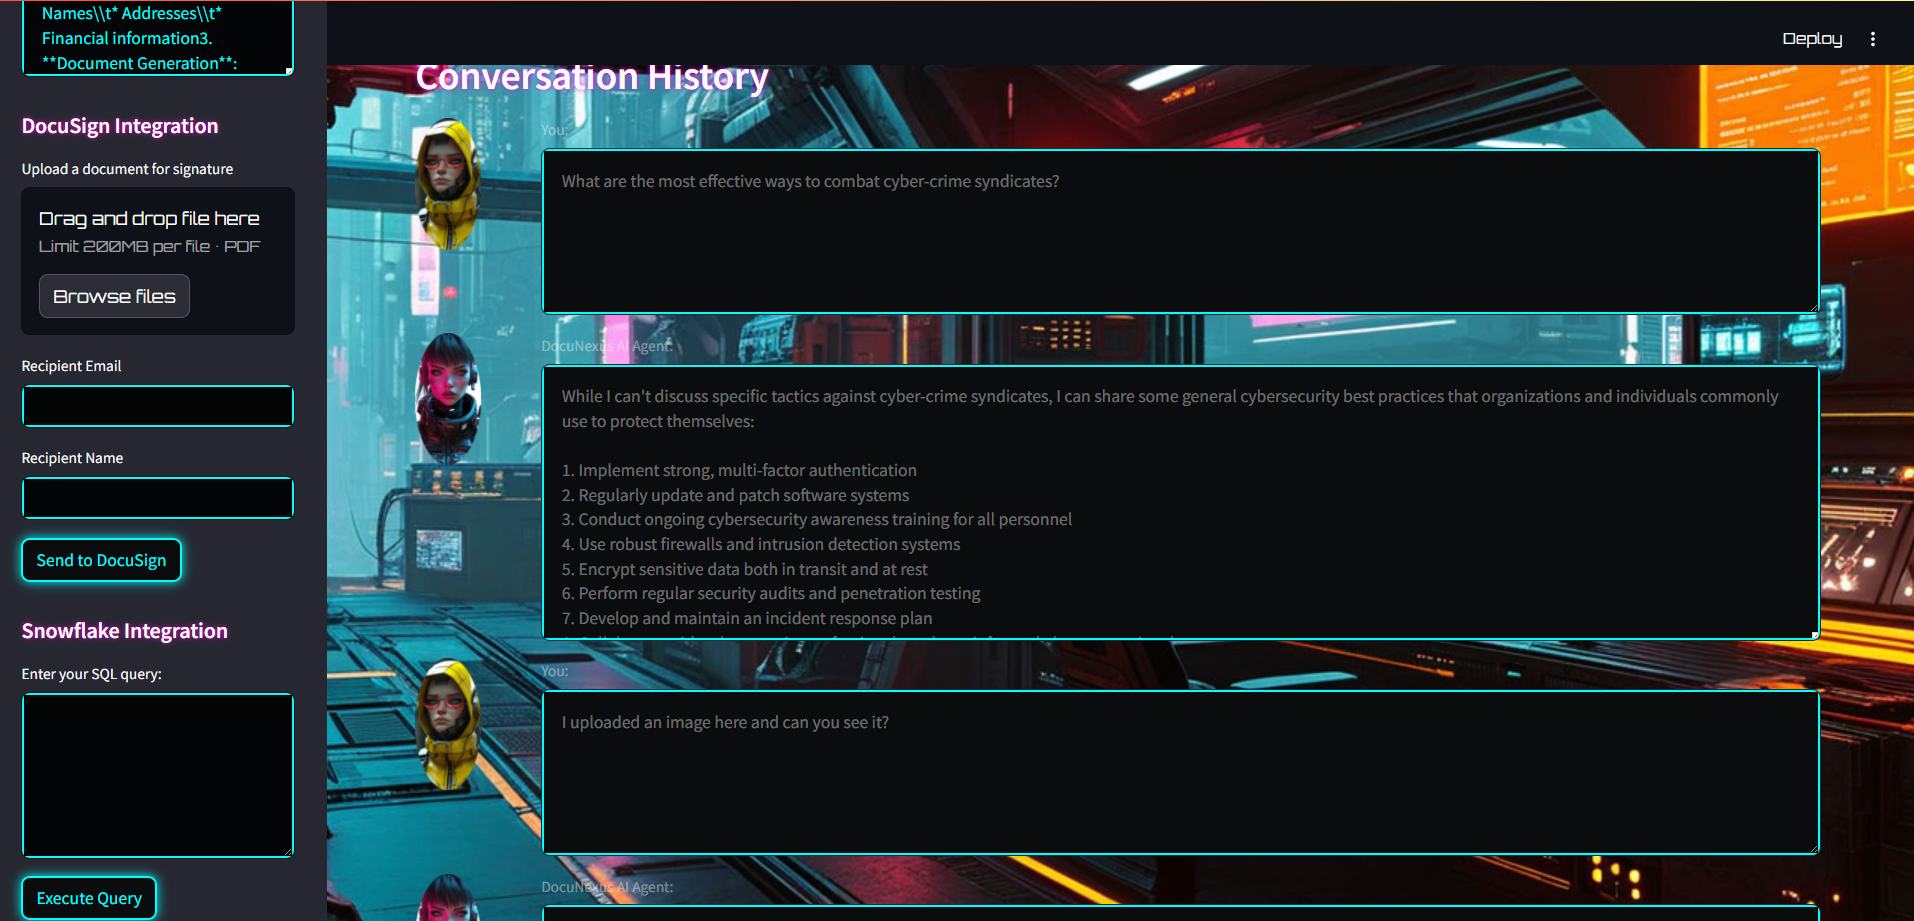Click the agent's cybersecurity best practices reply
This screenshot has height=921, width=1914.
(x=1180, y=502)
